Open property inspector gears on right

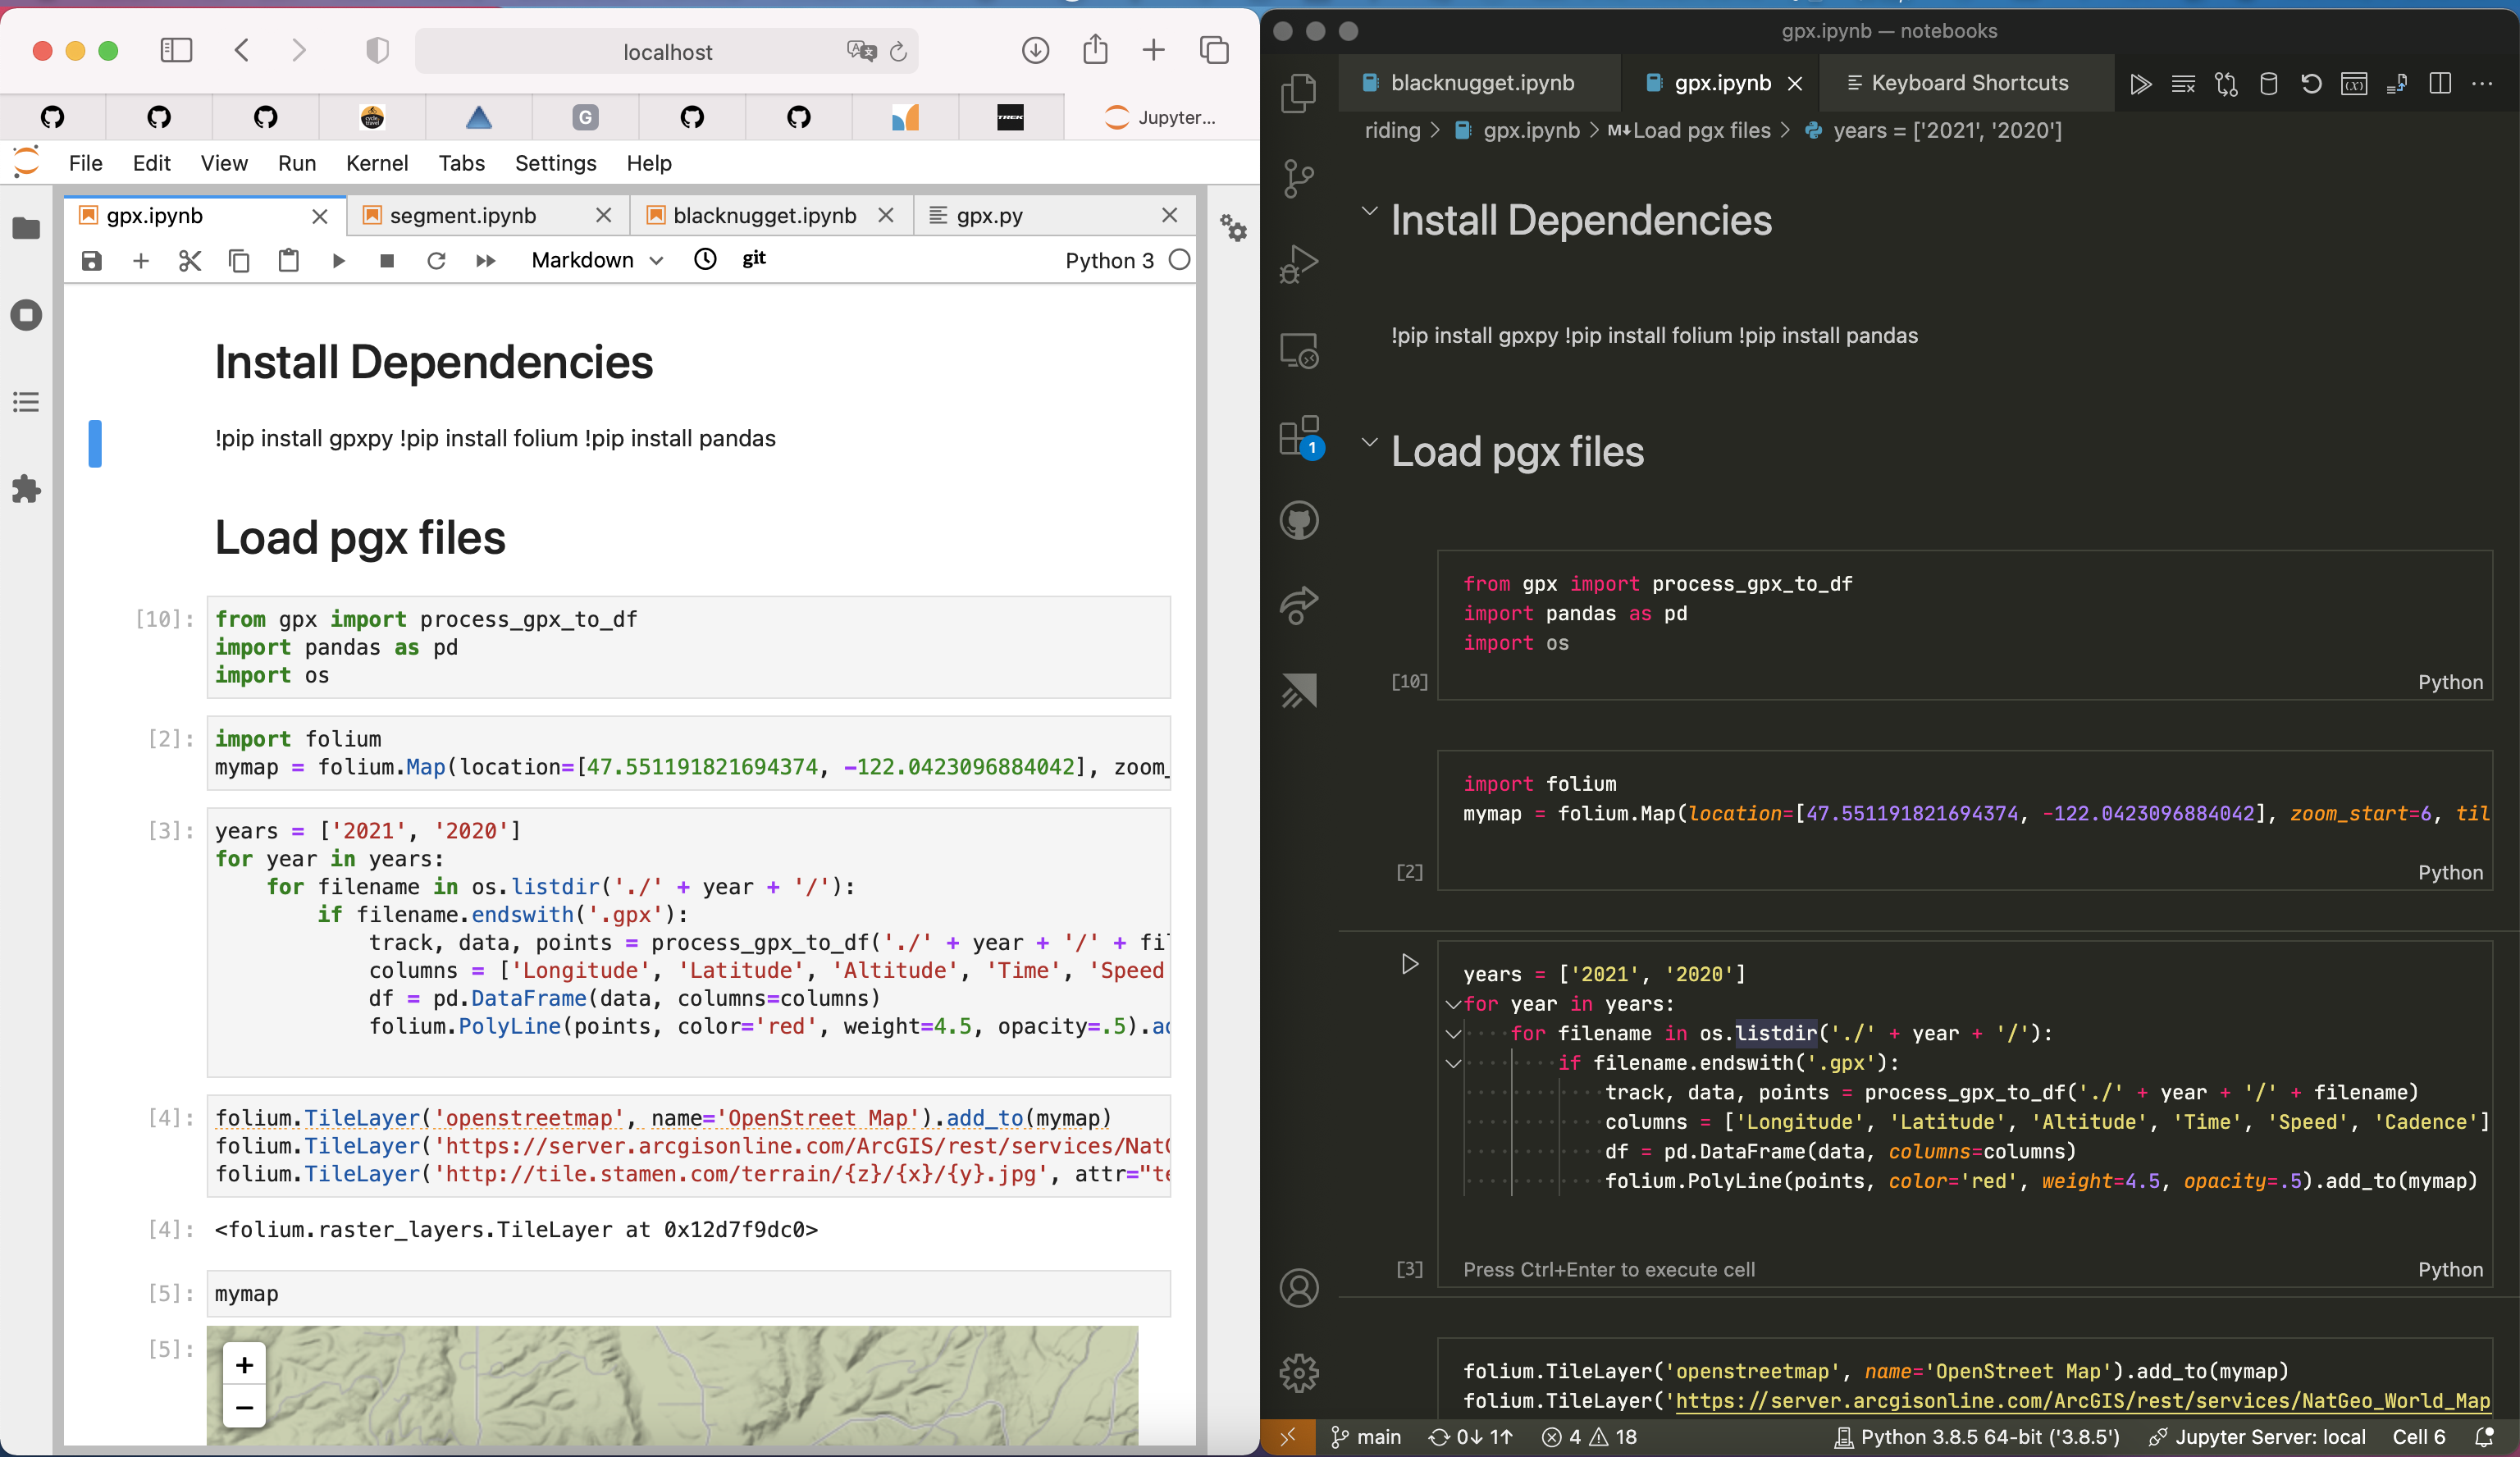point(1233,228)
